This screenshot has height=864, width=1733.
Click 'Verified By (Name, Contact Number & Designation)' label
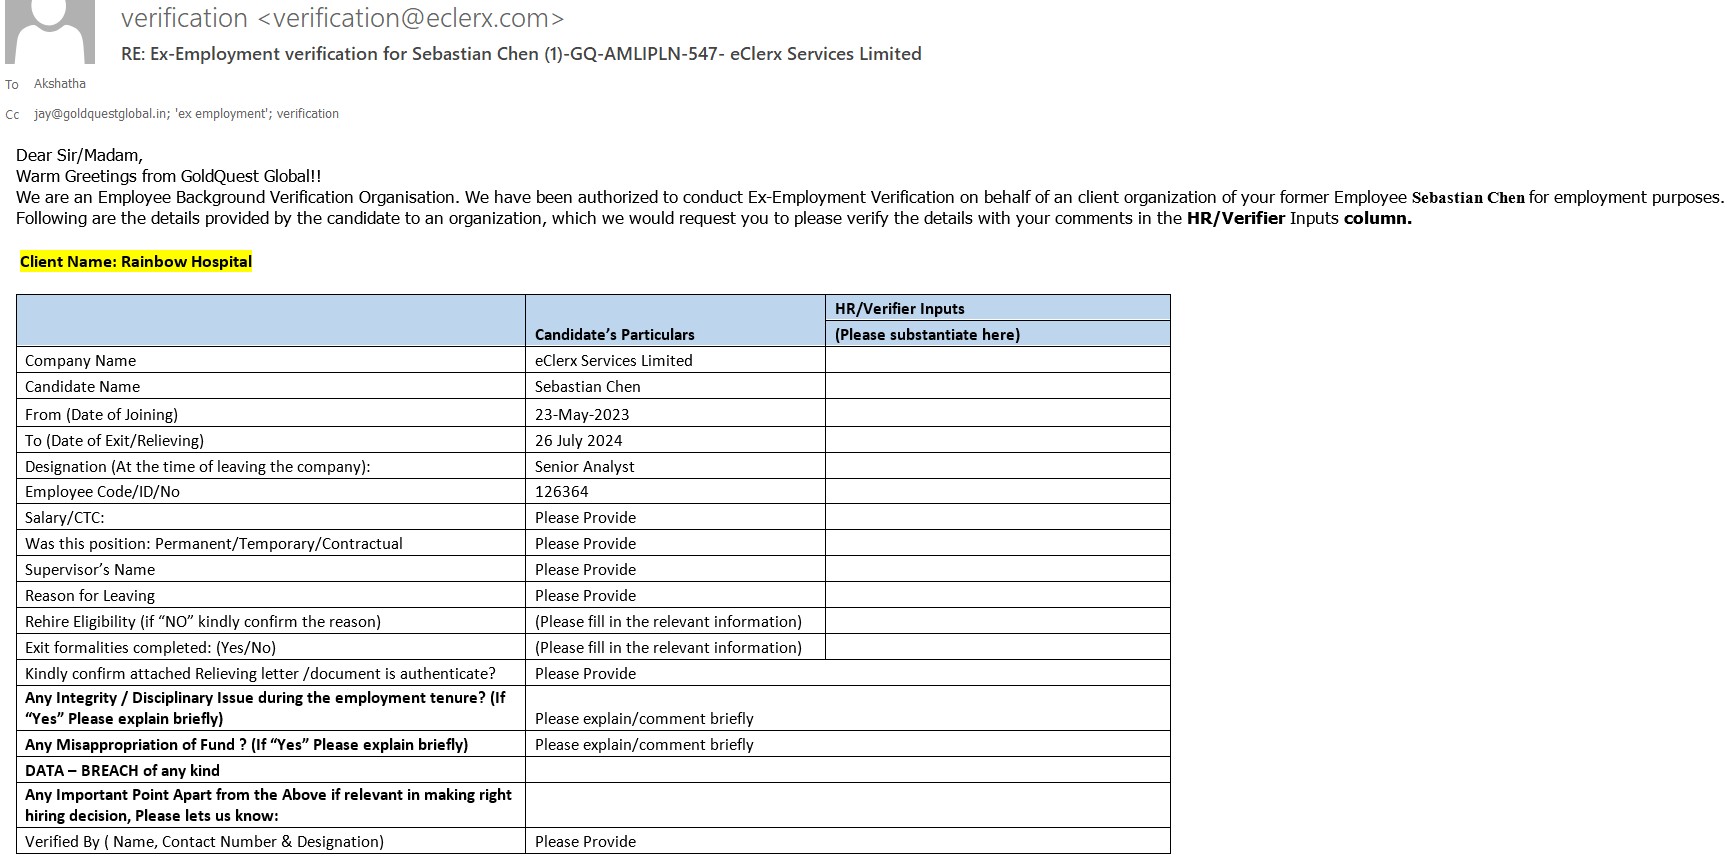coord(205,841)
